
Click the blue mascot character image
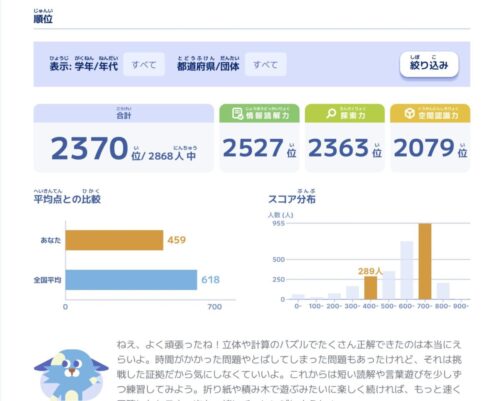[71, 375]
